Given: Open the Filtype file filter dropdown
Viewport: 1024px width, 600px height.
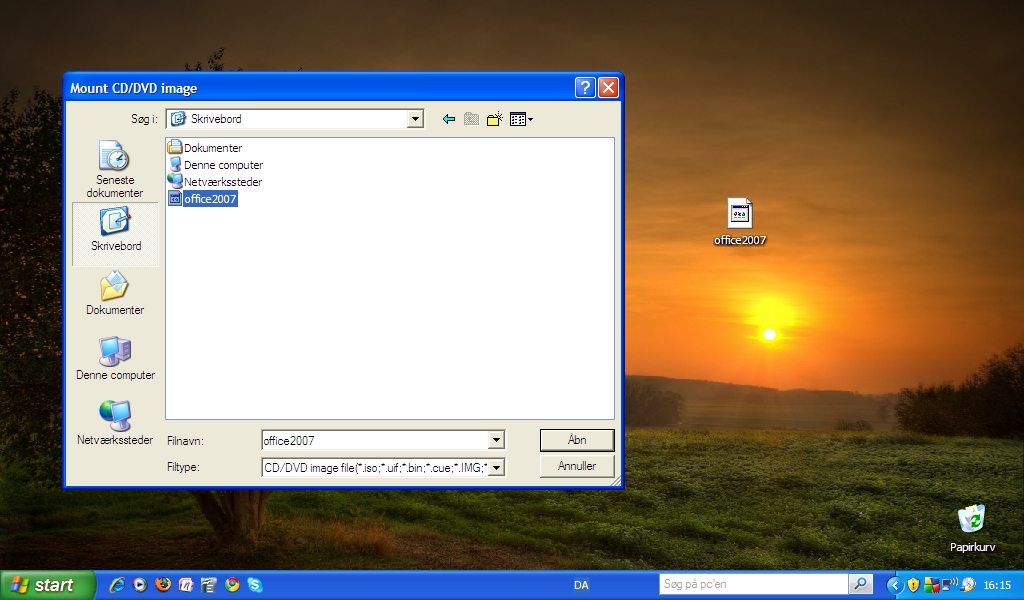Looking at the screenshot, I should tap(496, 467).
